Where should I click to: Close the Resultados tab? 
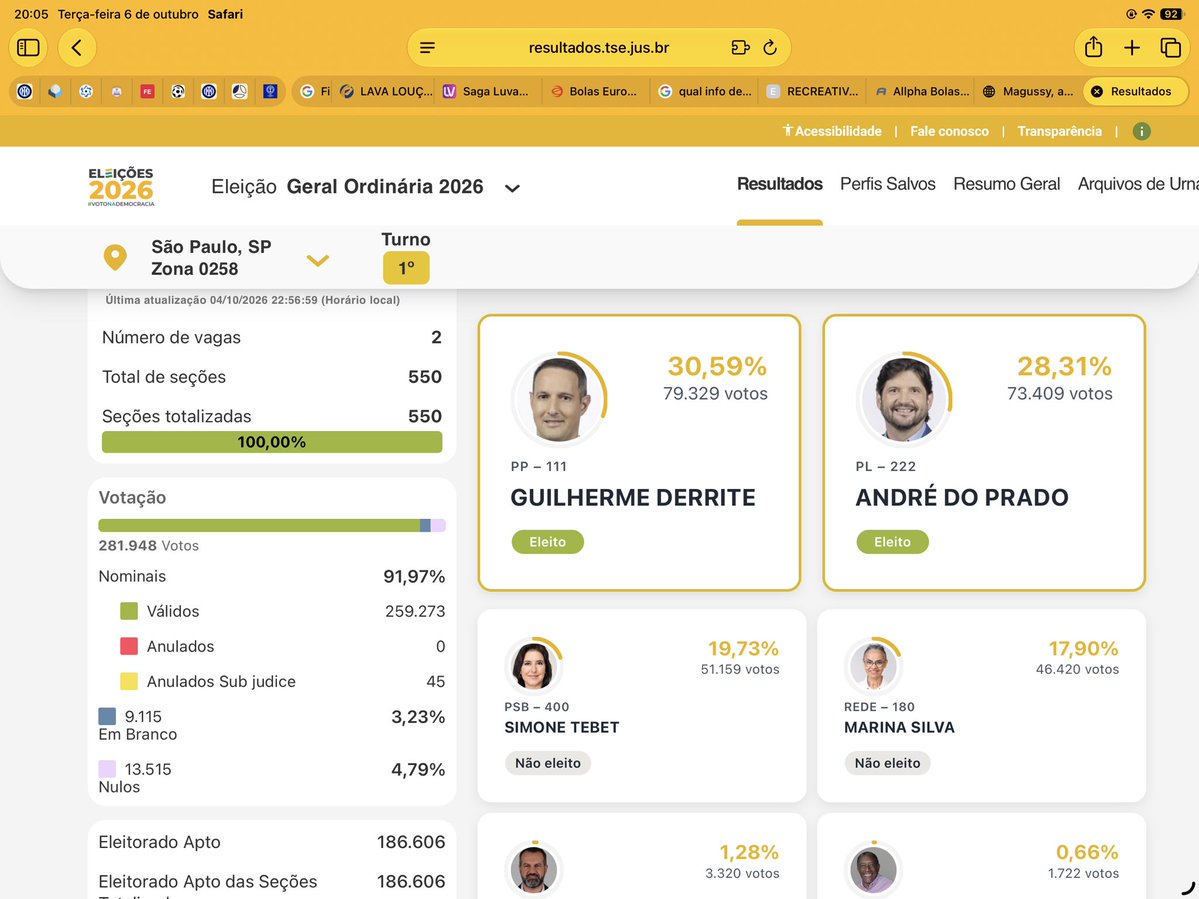pos(1097,92)
